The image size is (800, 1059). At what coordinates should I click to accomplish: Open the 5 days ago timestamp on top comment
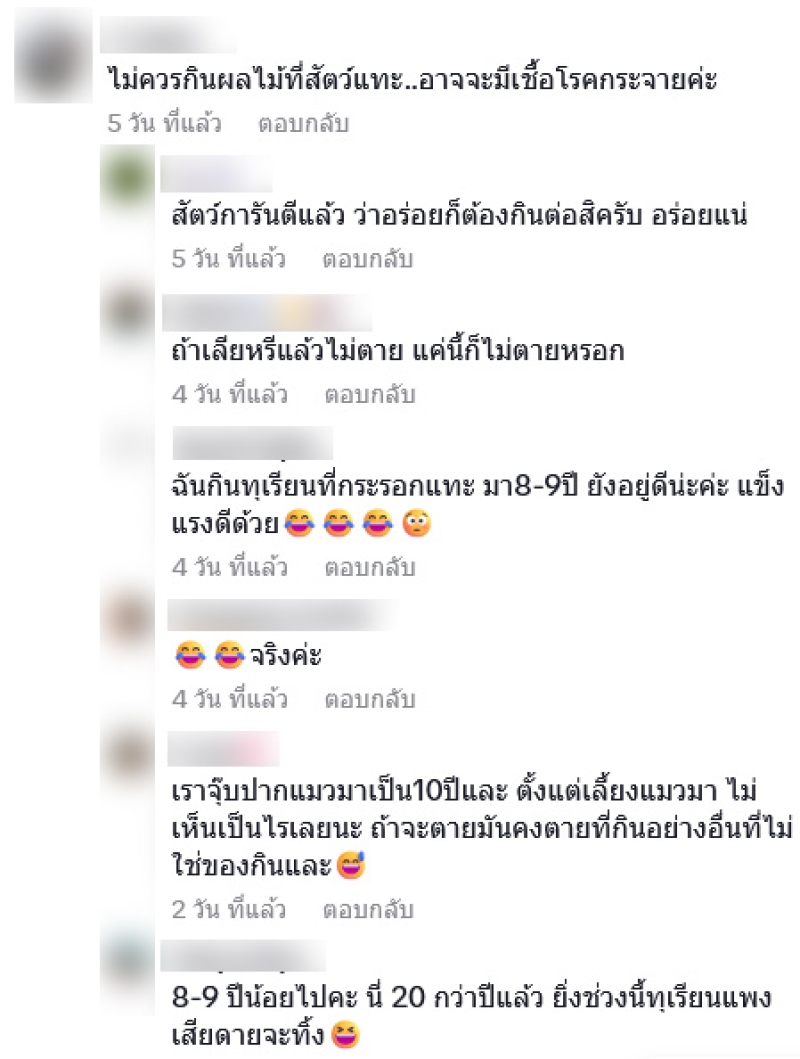[164, 124]
